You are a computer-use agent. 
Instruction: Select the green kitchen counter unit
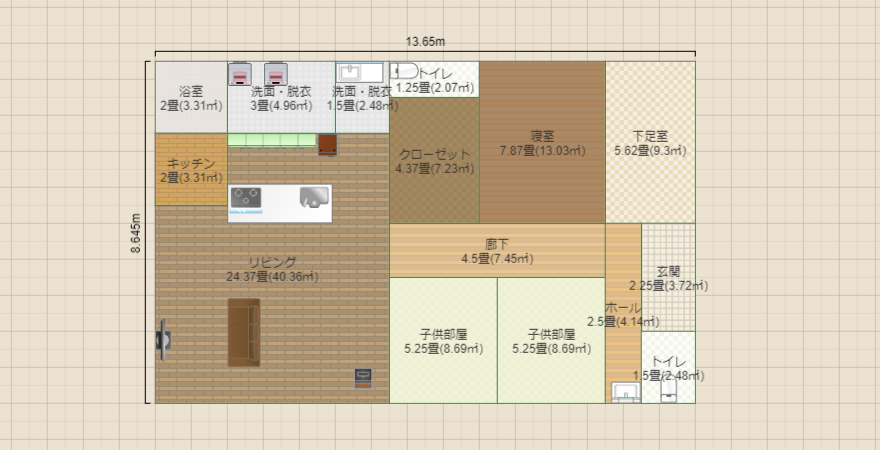(272, 141)
